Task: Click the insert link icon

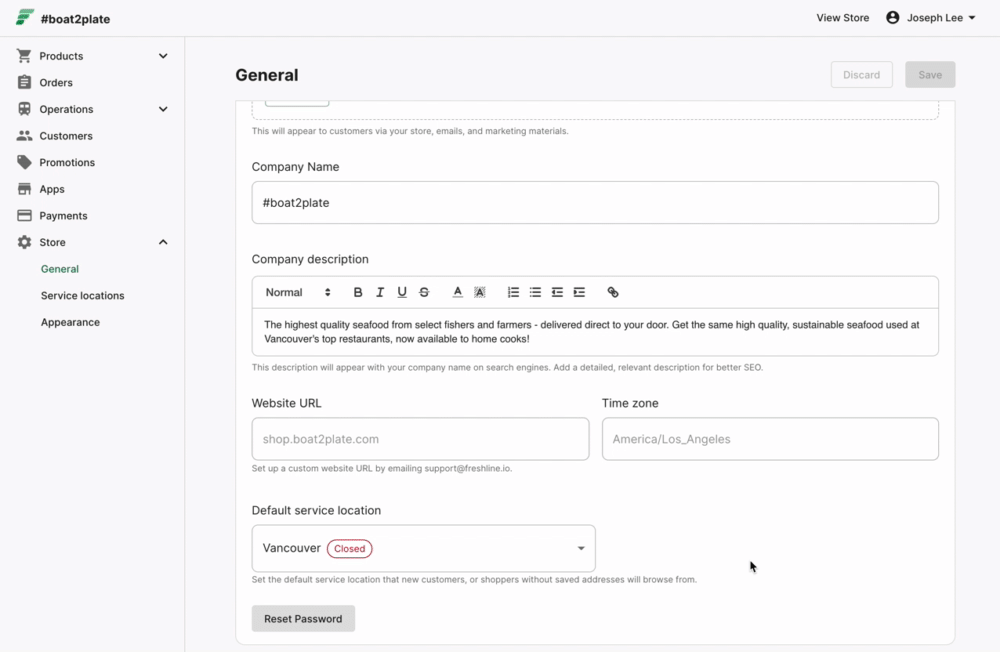Action: [x=613, y=292]
